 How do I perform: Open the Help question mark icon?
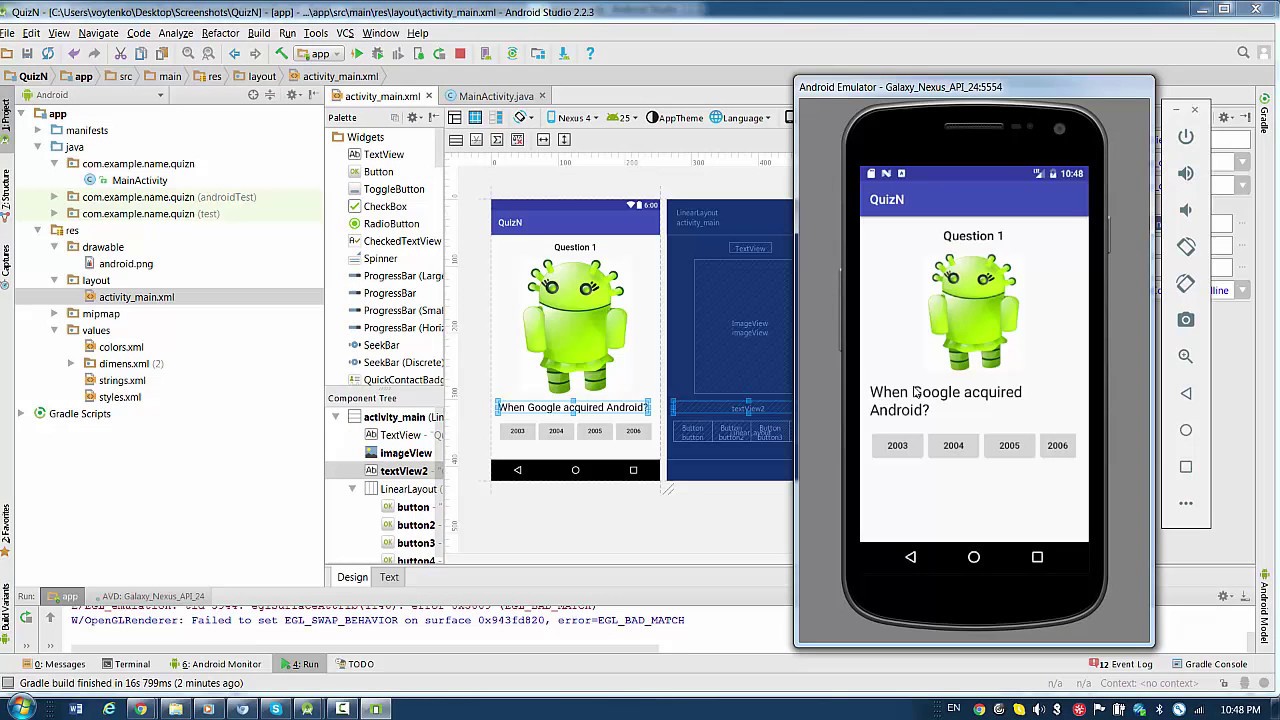tap(590, 54)
